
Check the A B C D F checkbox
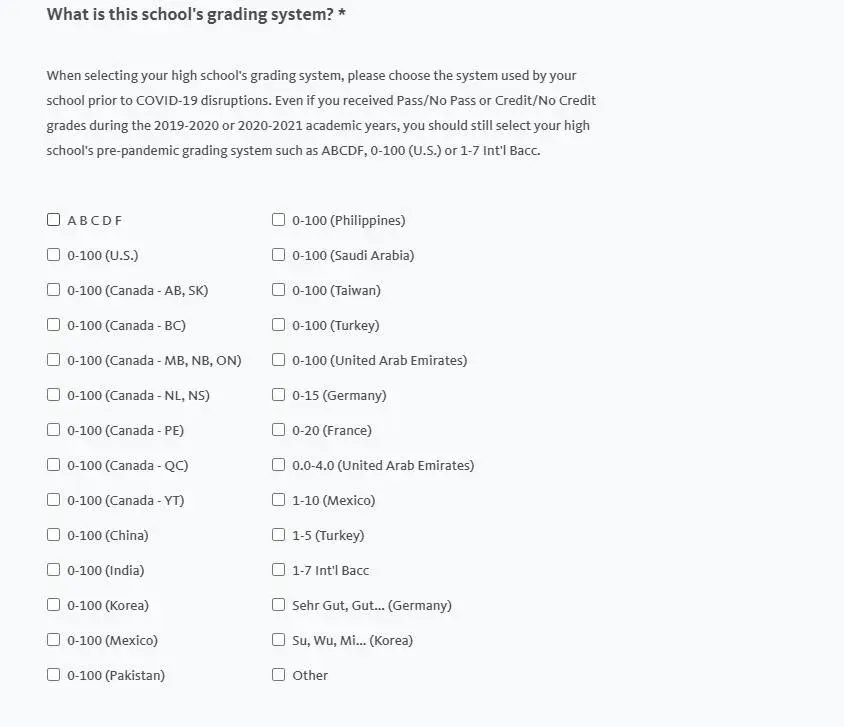[x=54, y=220]
